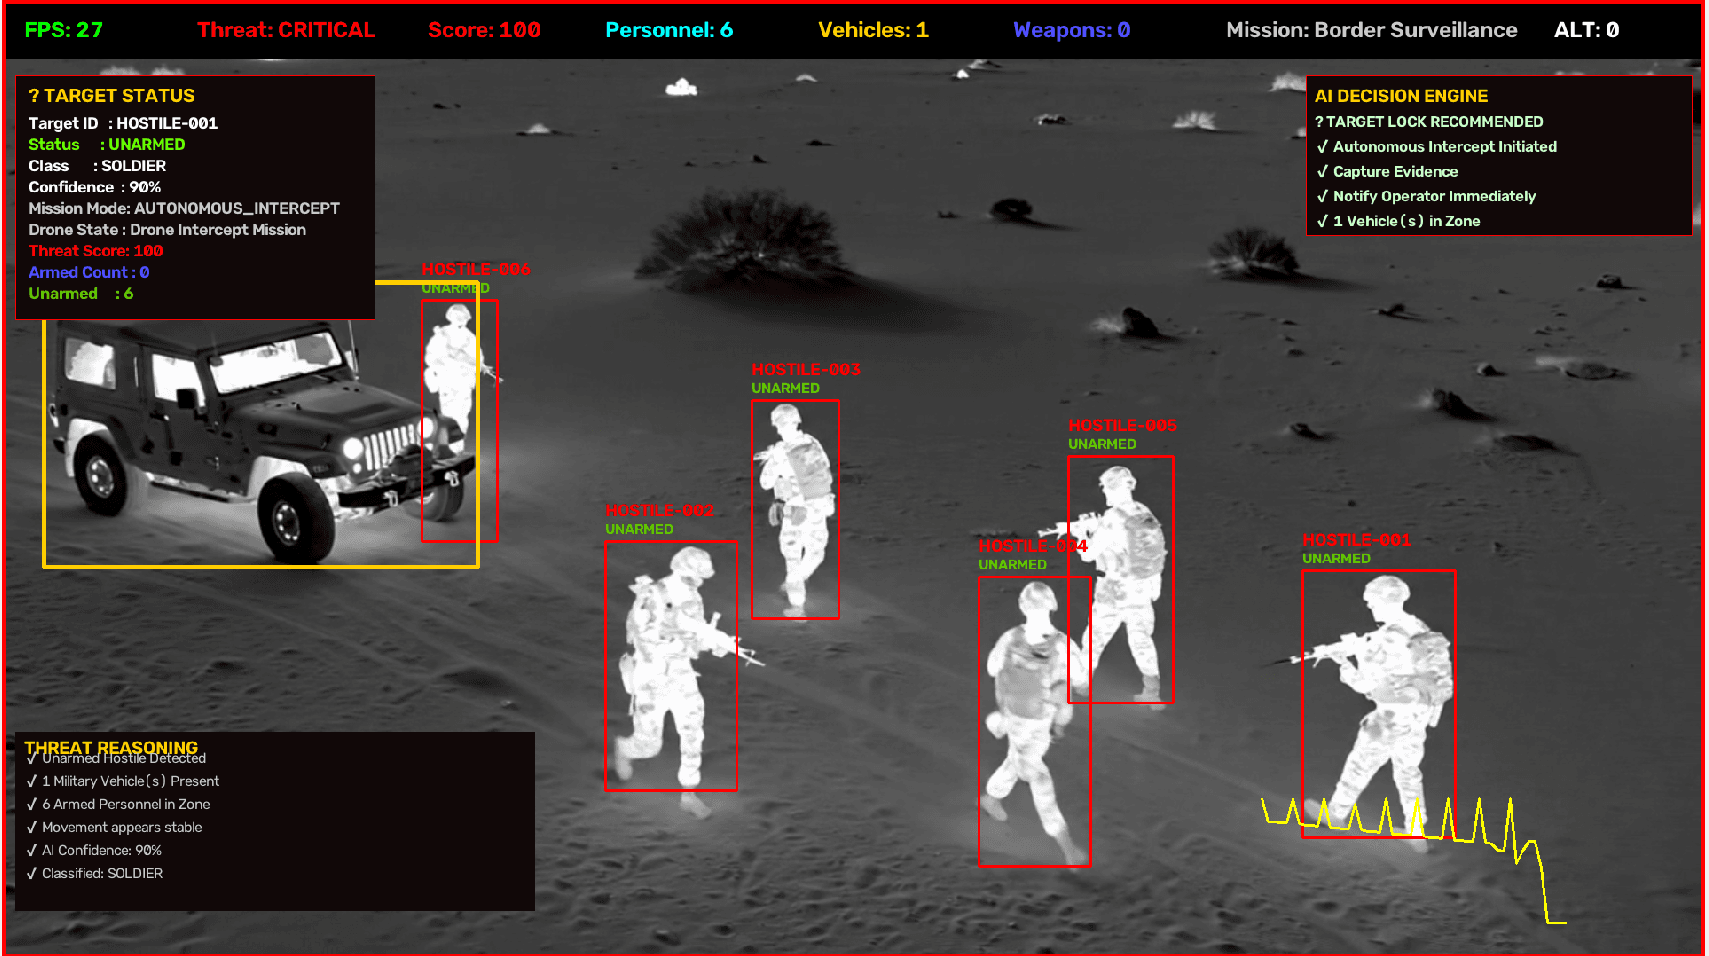Click the Score: 100 readout
This screenshot has width=1709, height=956.
[x=485, y=30]
